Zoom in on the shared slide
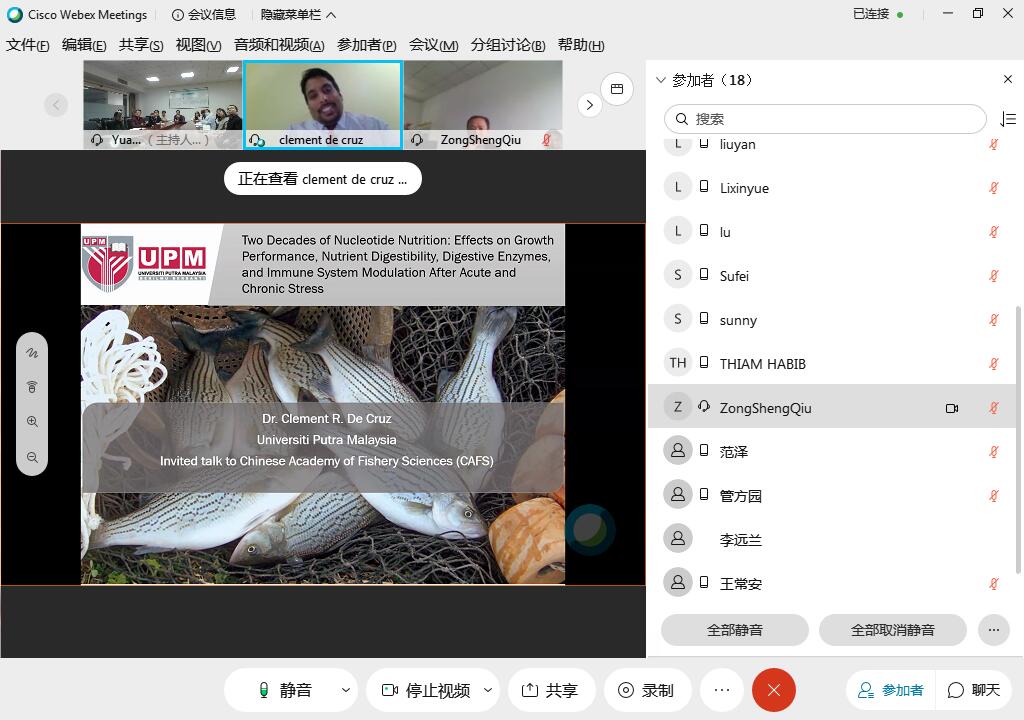Viewport: 1024px width, 720px height. (32, 422)
